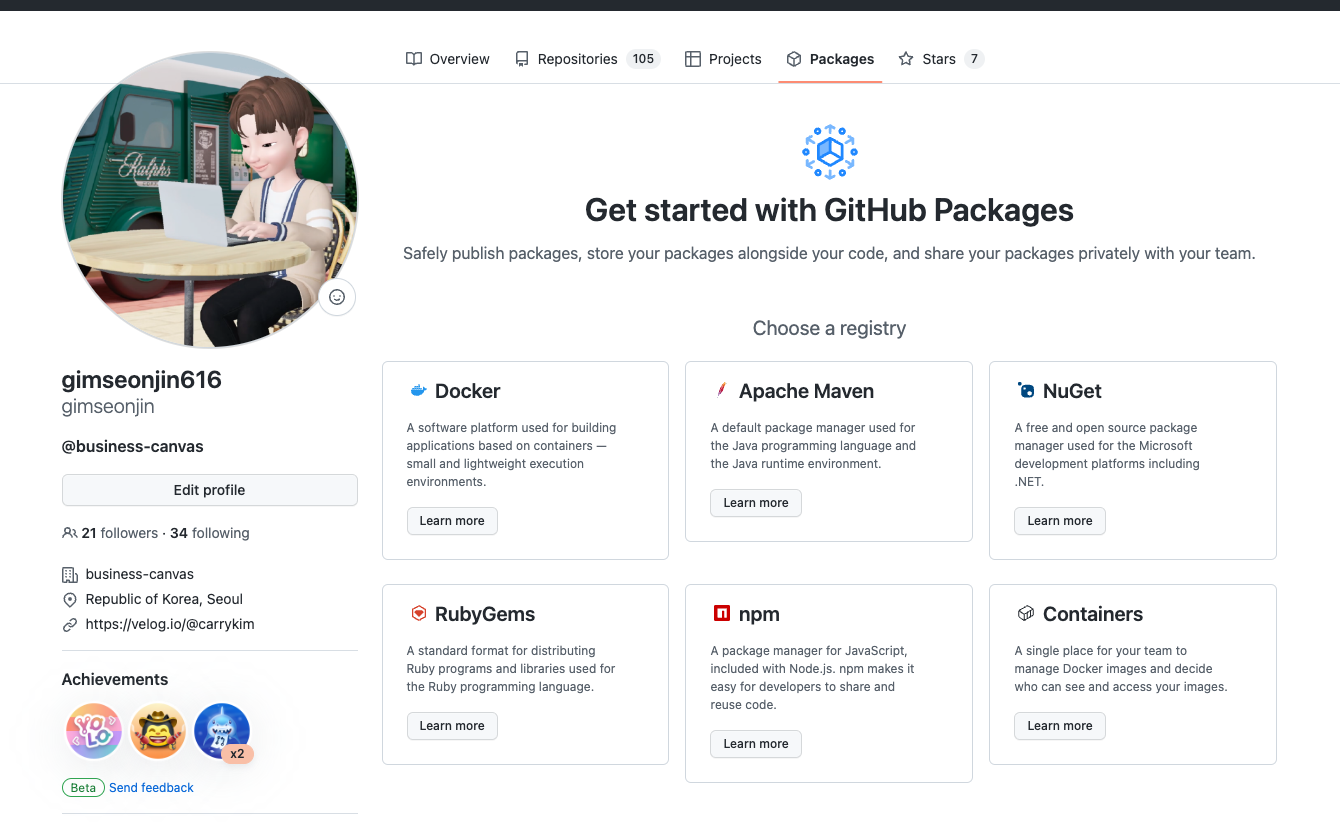This screenshot has width=1340, height=826.
Task: Click the npm logo icon
Action: [x=721, y=614]
